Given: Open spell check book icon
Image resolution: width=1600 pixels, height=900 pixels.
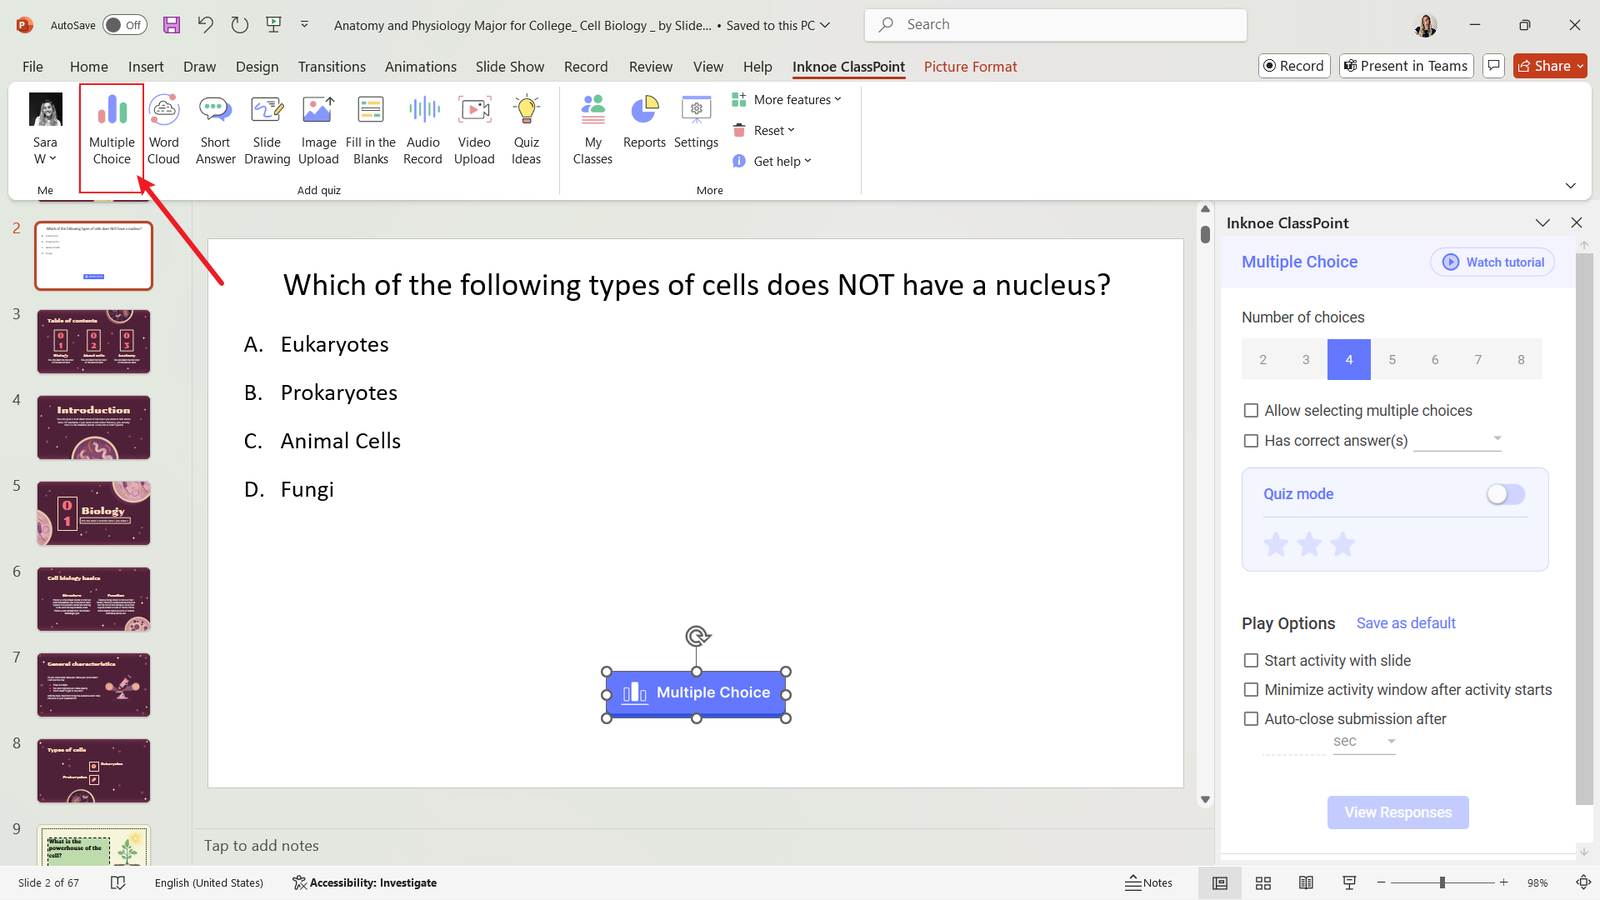Looking at the screenshot, I should [x=118, y=883].
